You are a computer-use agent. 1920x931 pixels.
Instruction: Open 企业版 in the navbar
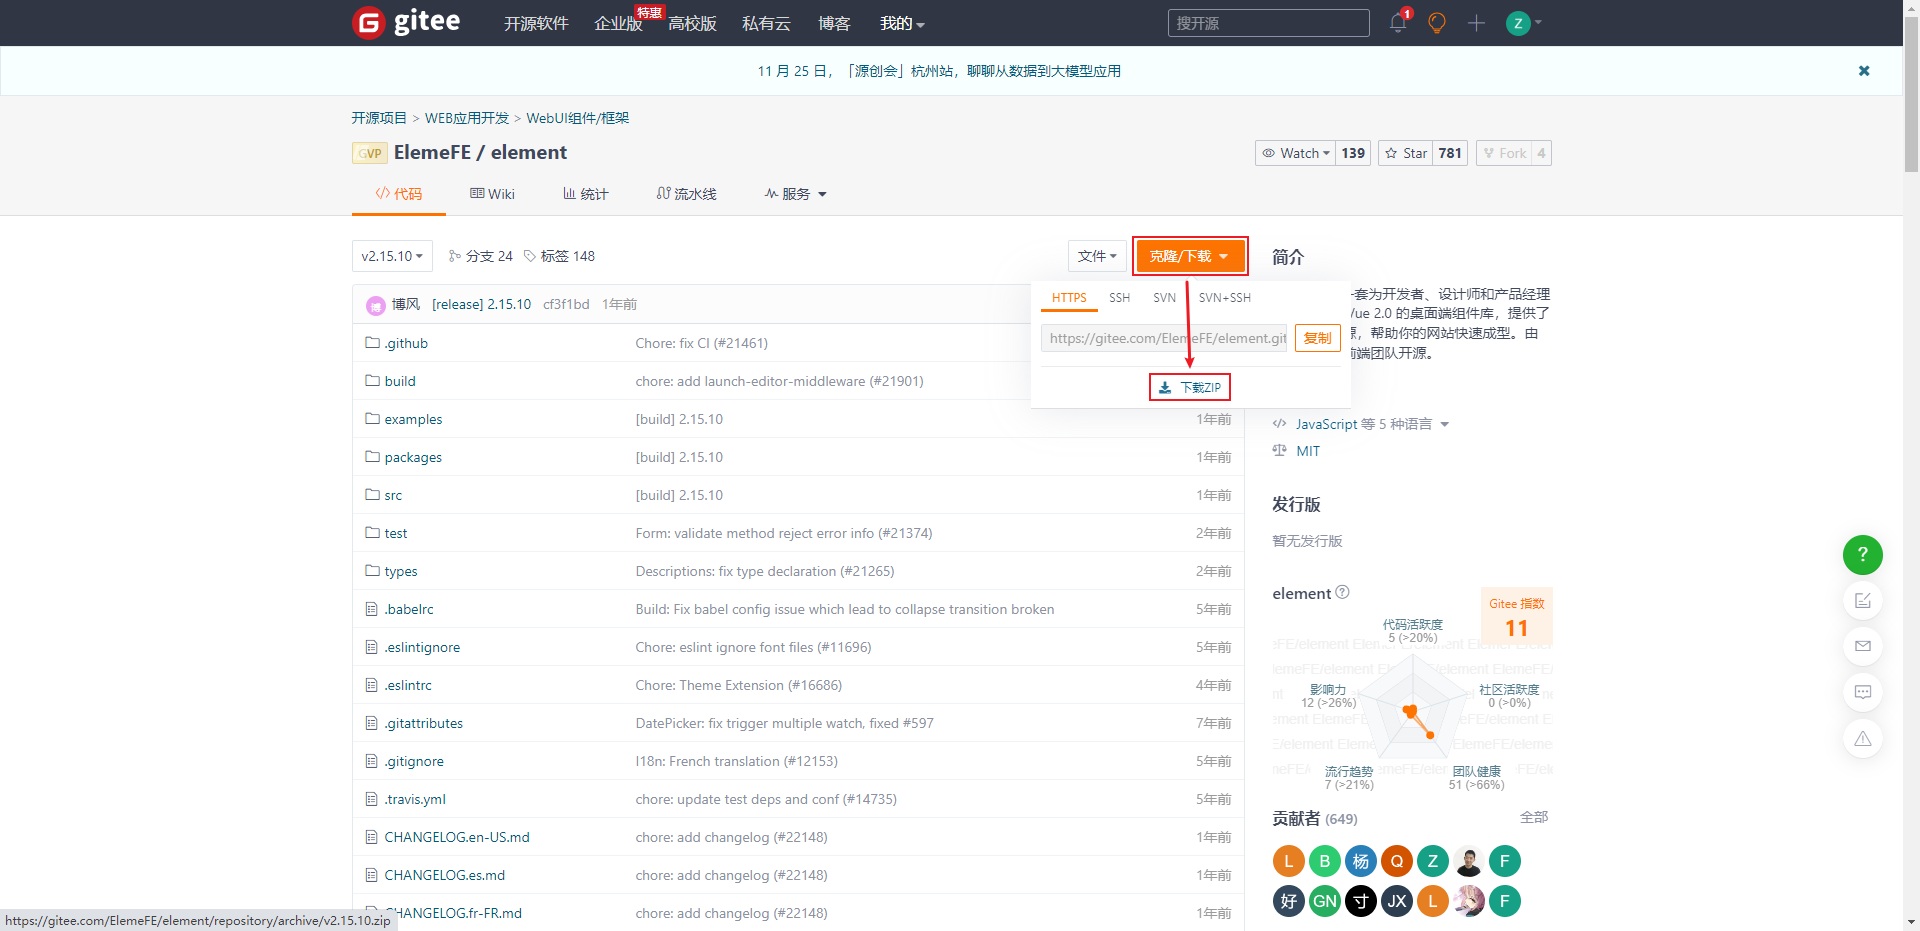pyautogui.click(x=618, y=23)
